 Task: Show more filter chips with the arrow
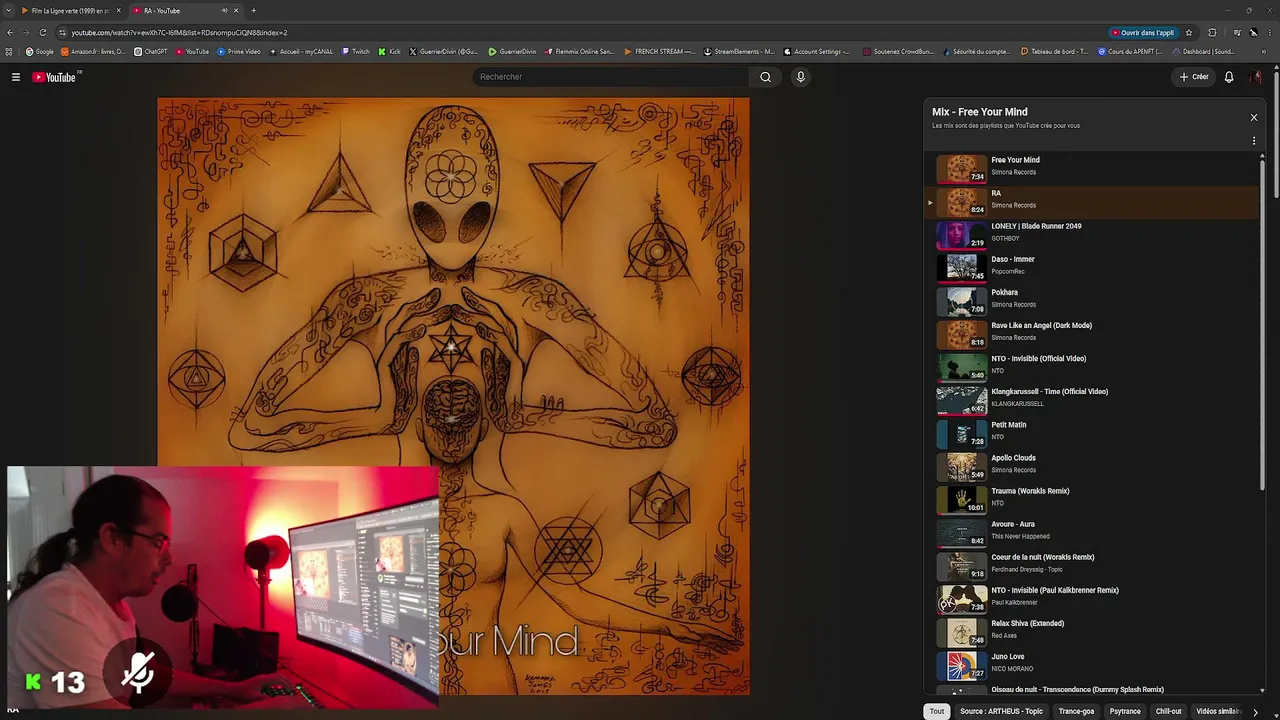pyautogui.click(x=1255, y=712)
